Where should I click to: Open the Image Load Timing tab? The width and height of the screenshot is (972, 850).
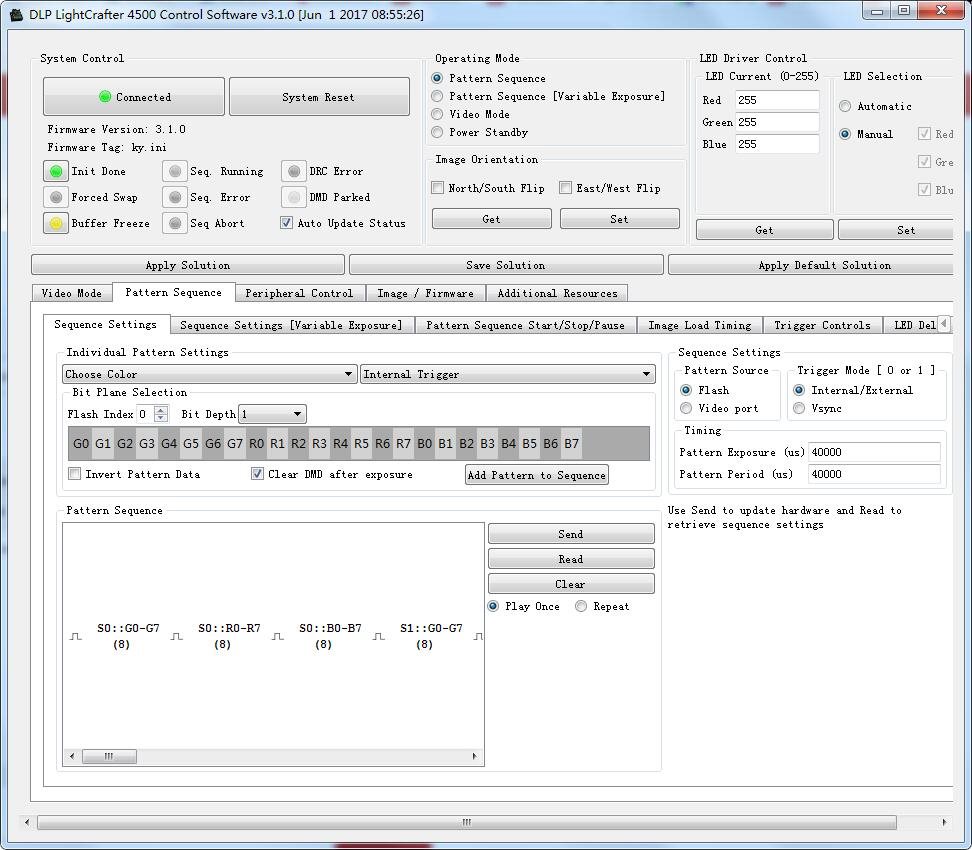click(699, 325)
